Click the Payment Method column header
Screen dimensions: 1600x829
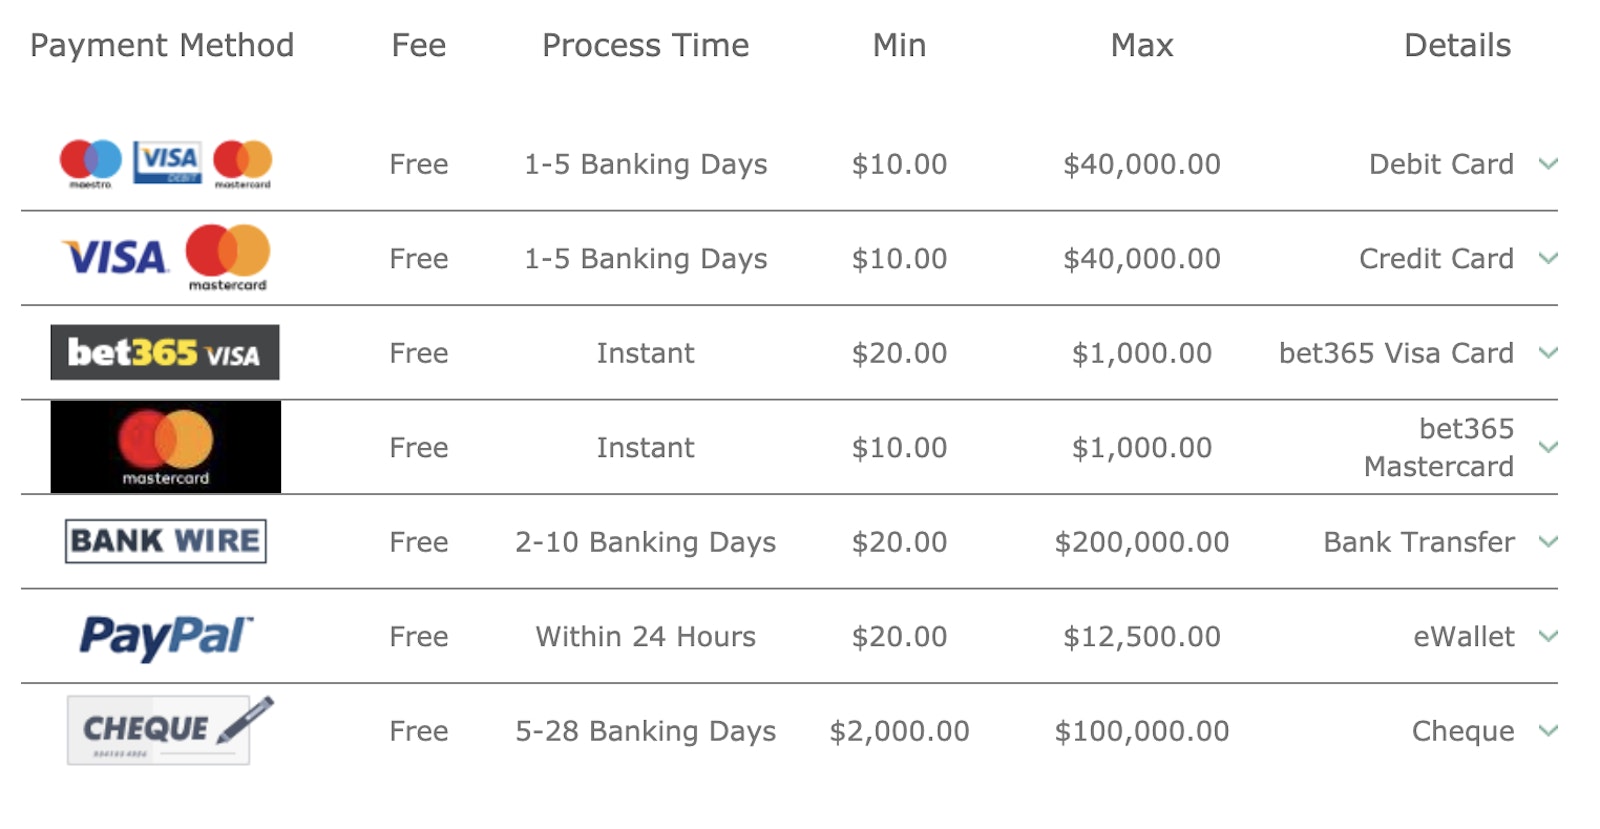coord(162,45)
